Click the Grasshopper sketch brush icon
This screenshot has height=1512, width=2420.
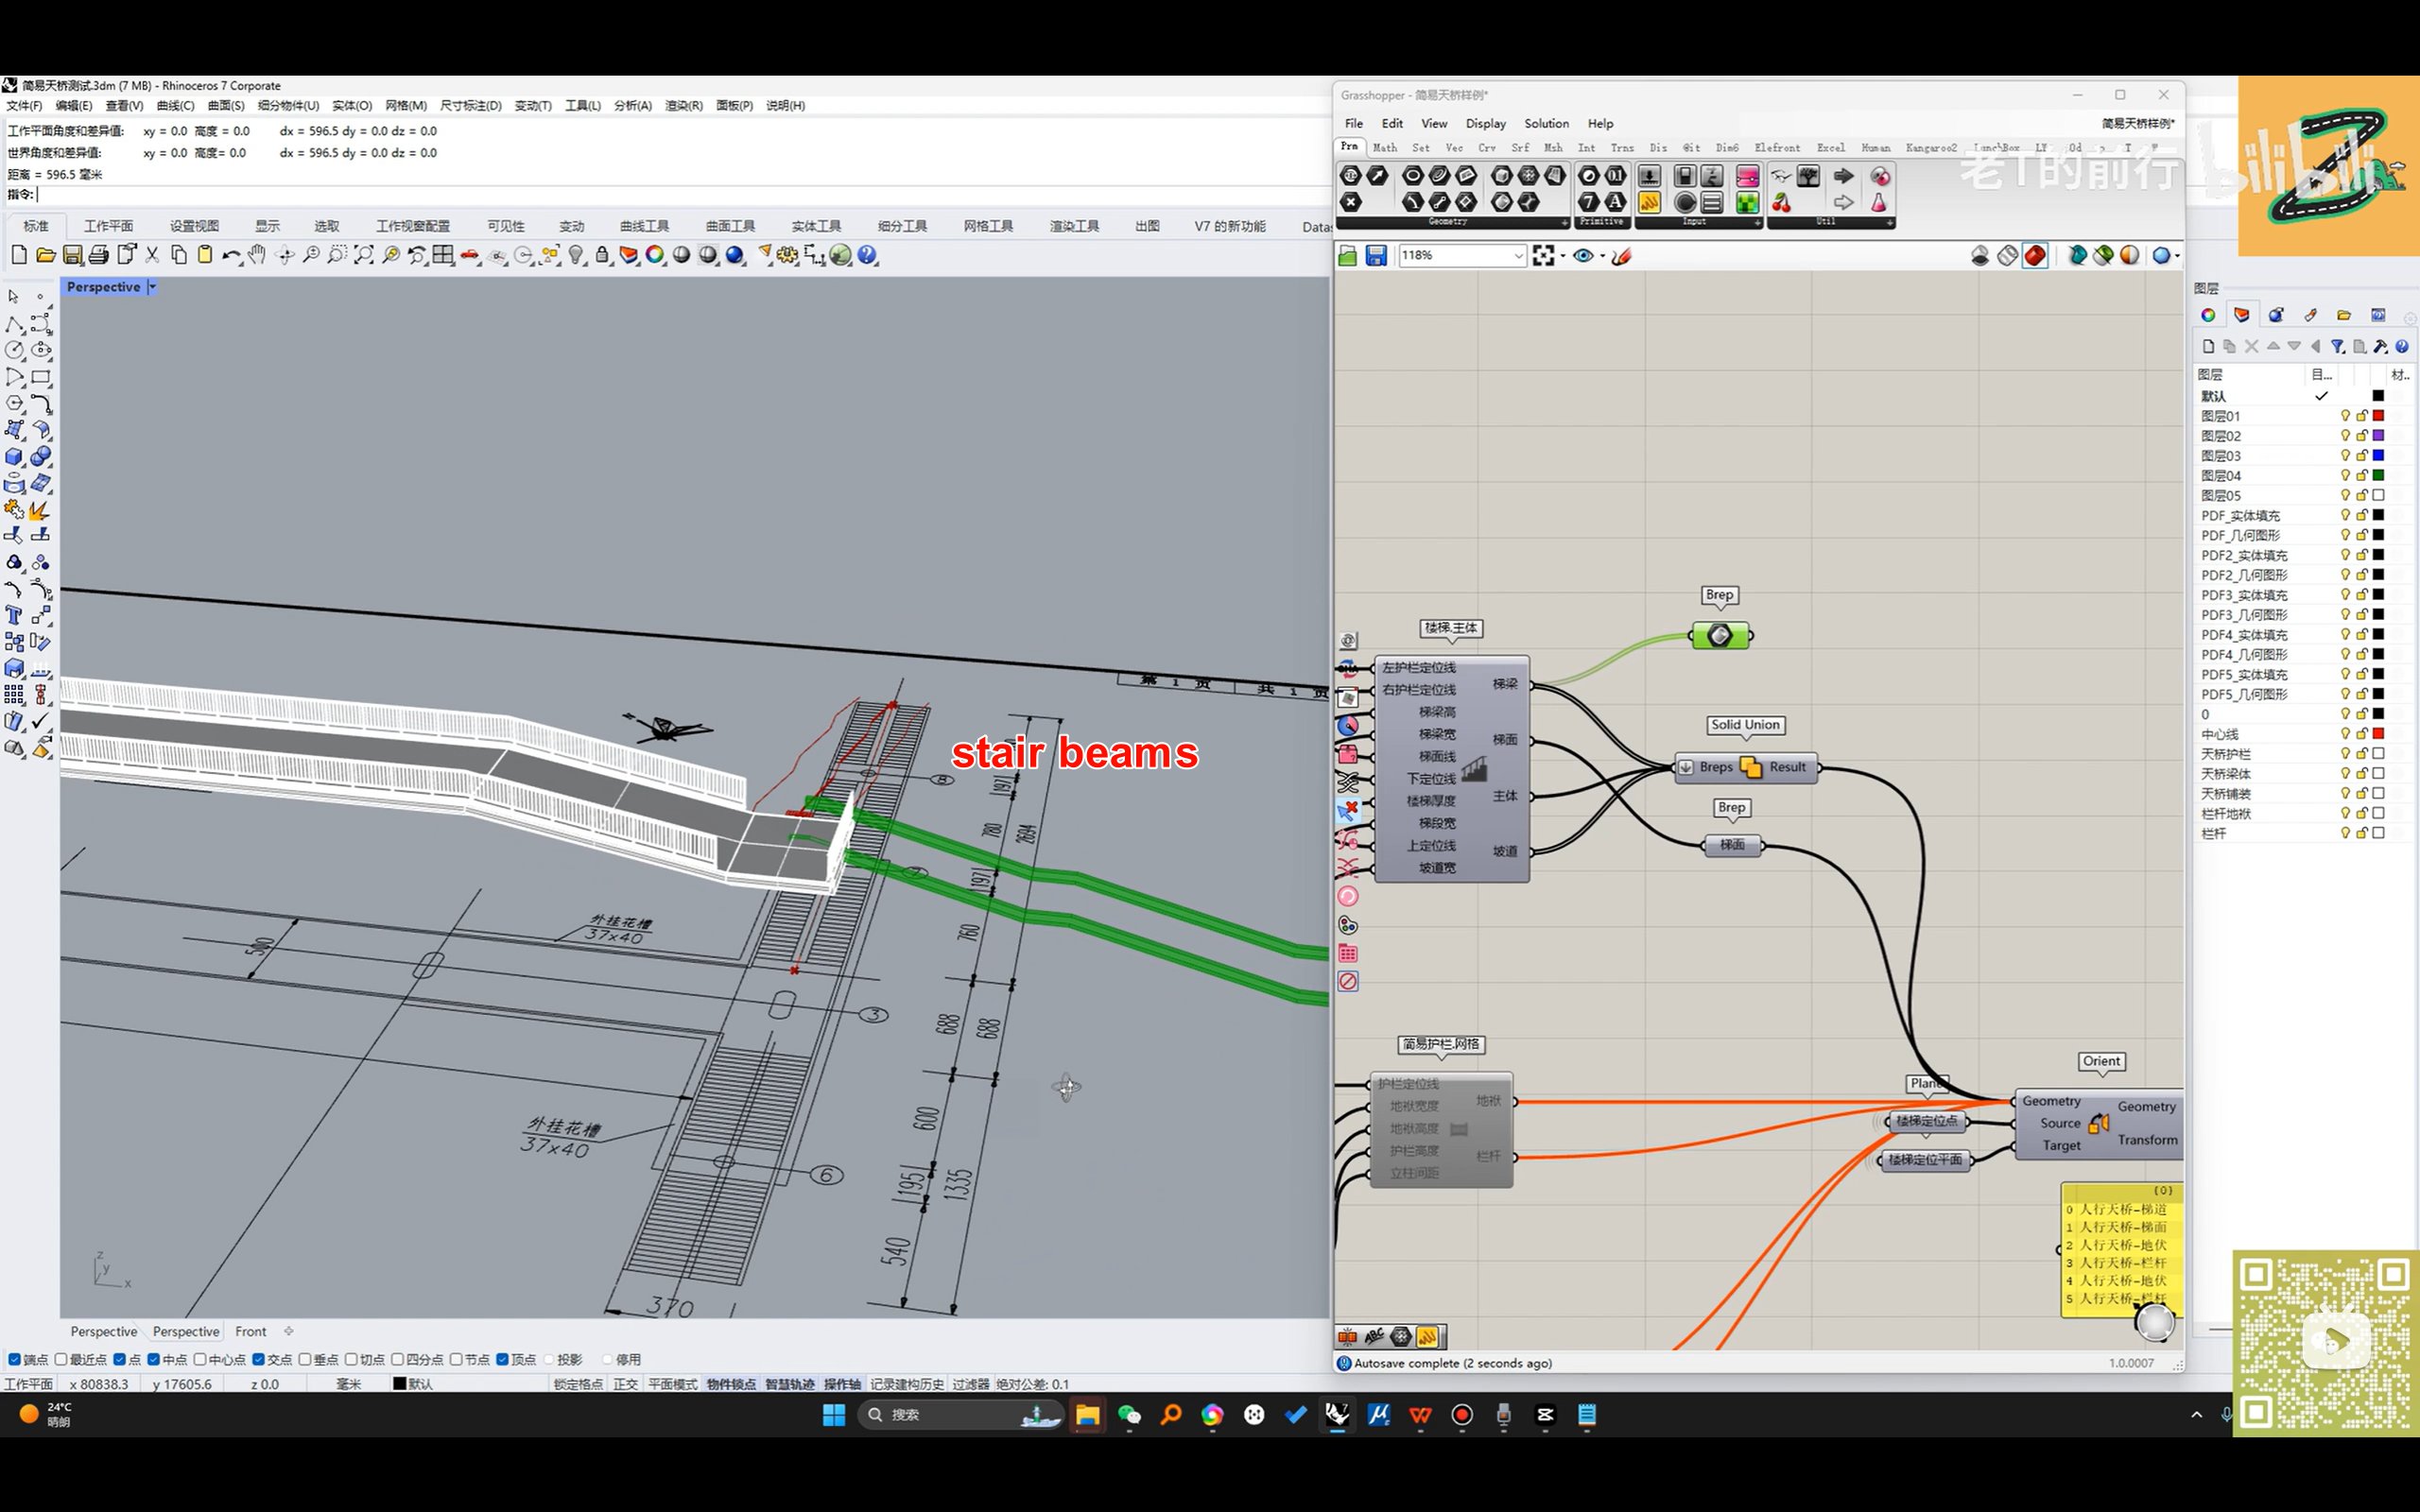pos(1622,256)
